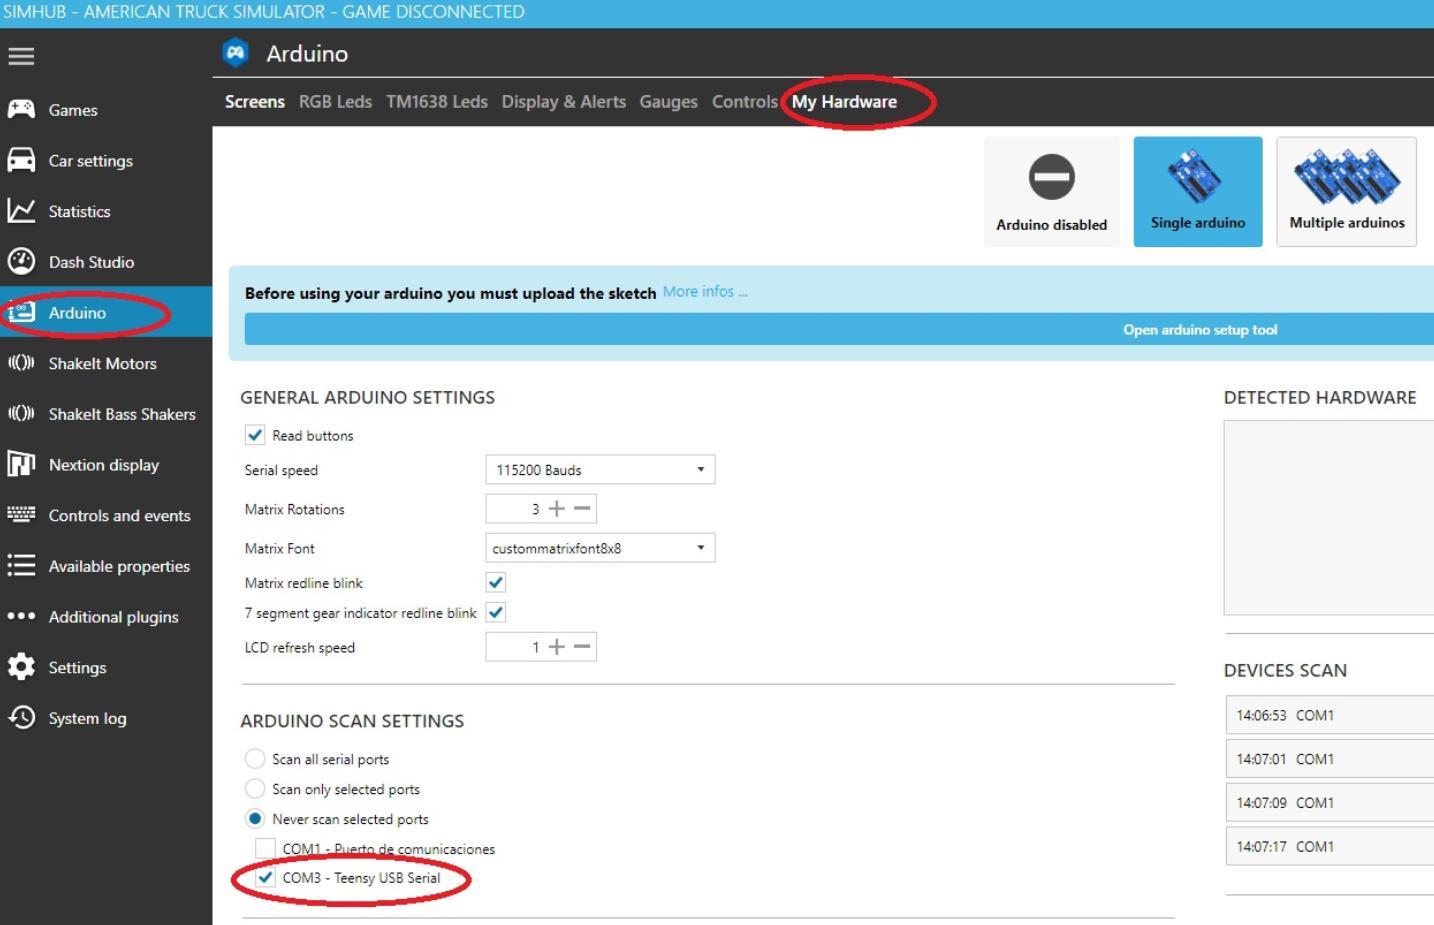Click the Available properties list icon
1434x925 pixels.
pos(21,566)
